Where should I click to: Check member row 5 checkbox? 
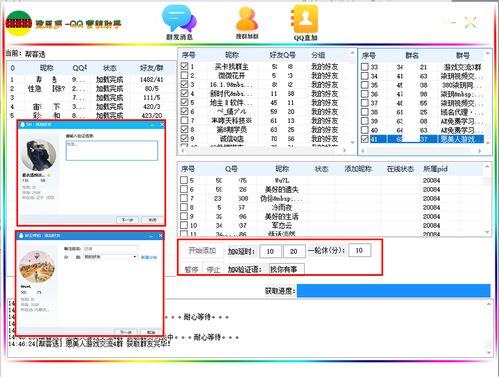[x=184, y=180]
